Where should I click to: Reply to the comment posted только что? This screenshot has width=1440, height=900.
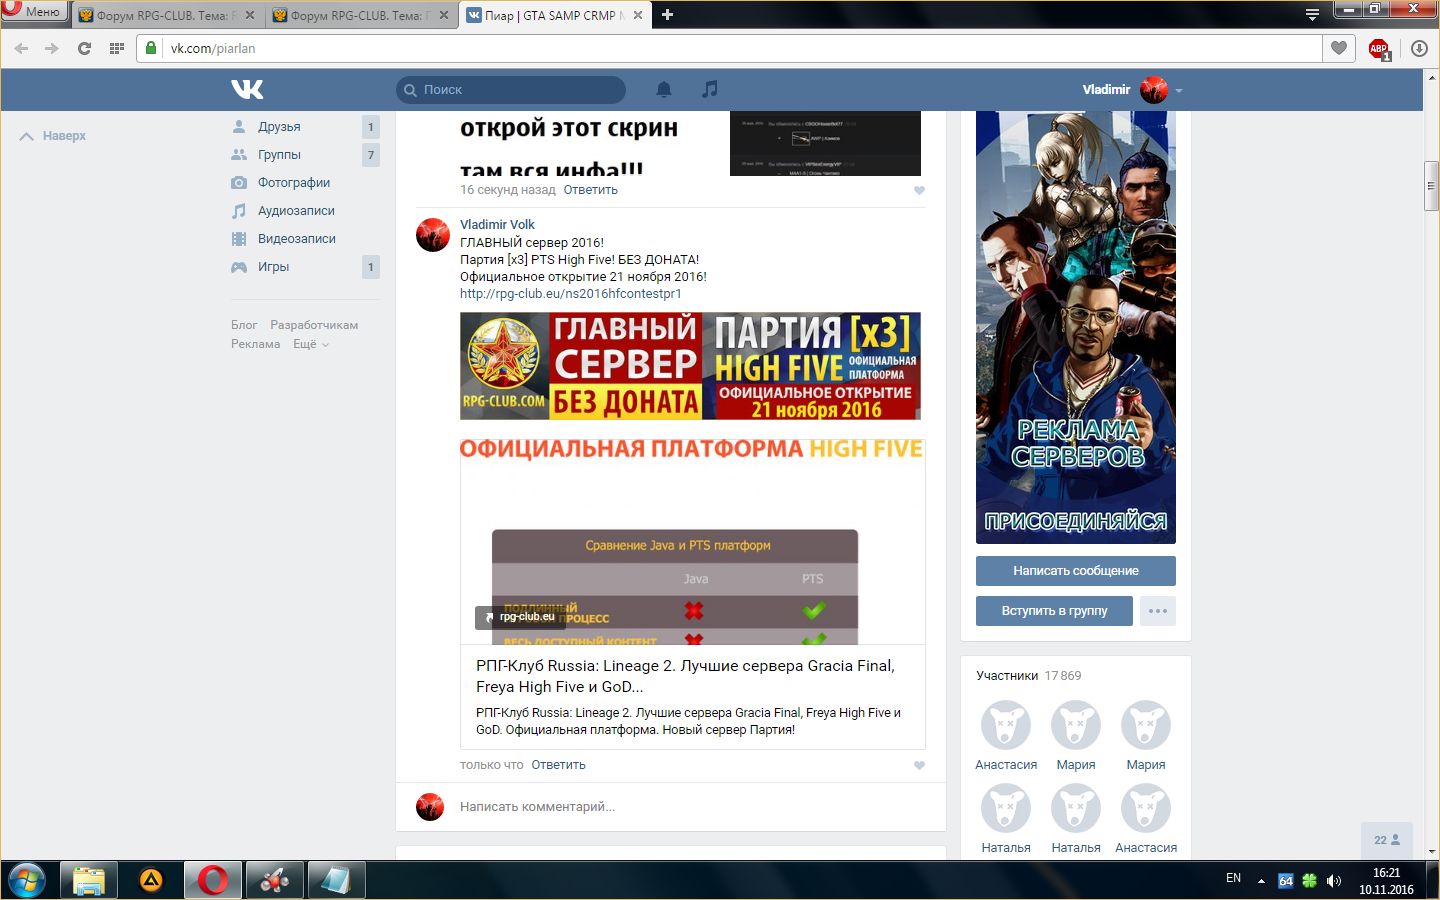pyautogui.click(x=558, y=765)
